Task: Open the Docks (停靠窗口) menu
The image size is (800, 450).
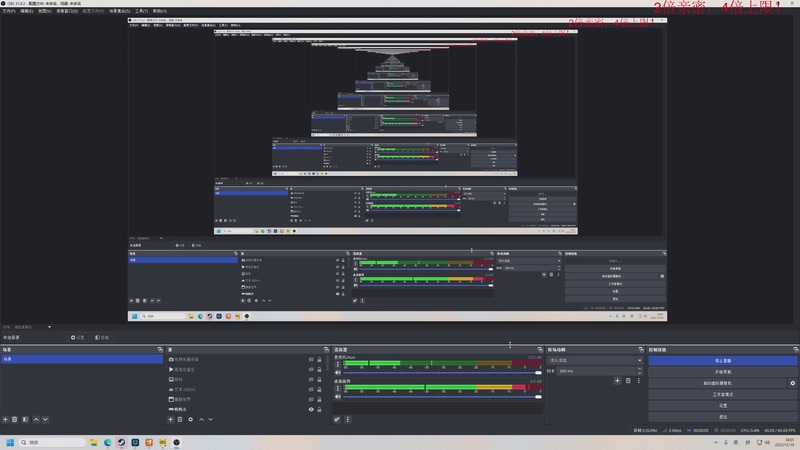Action: [x=67, y=11]
